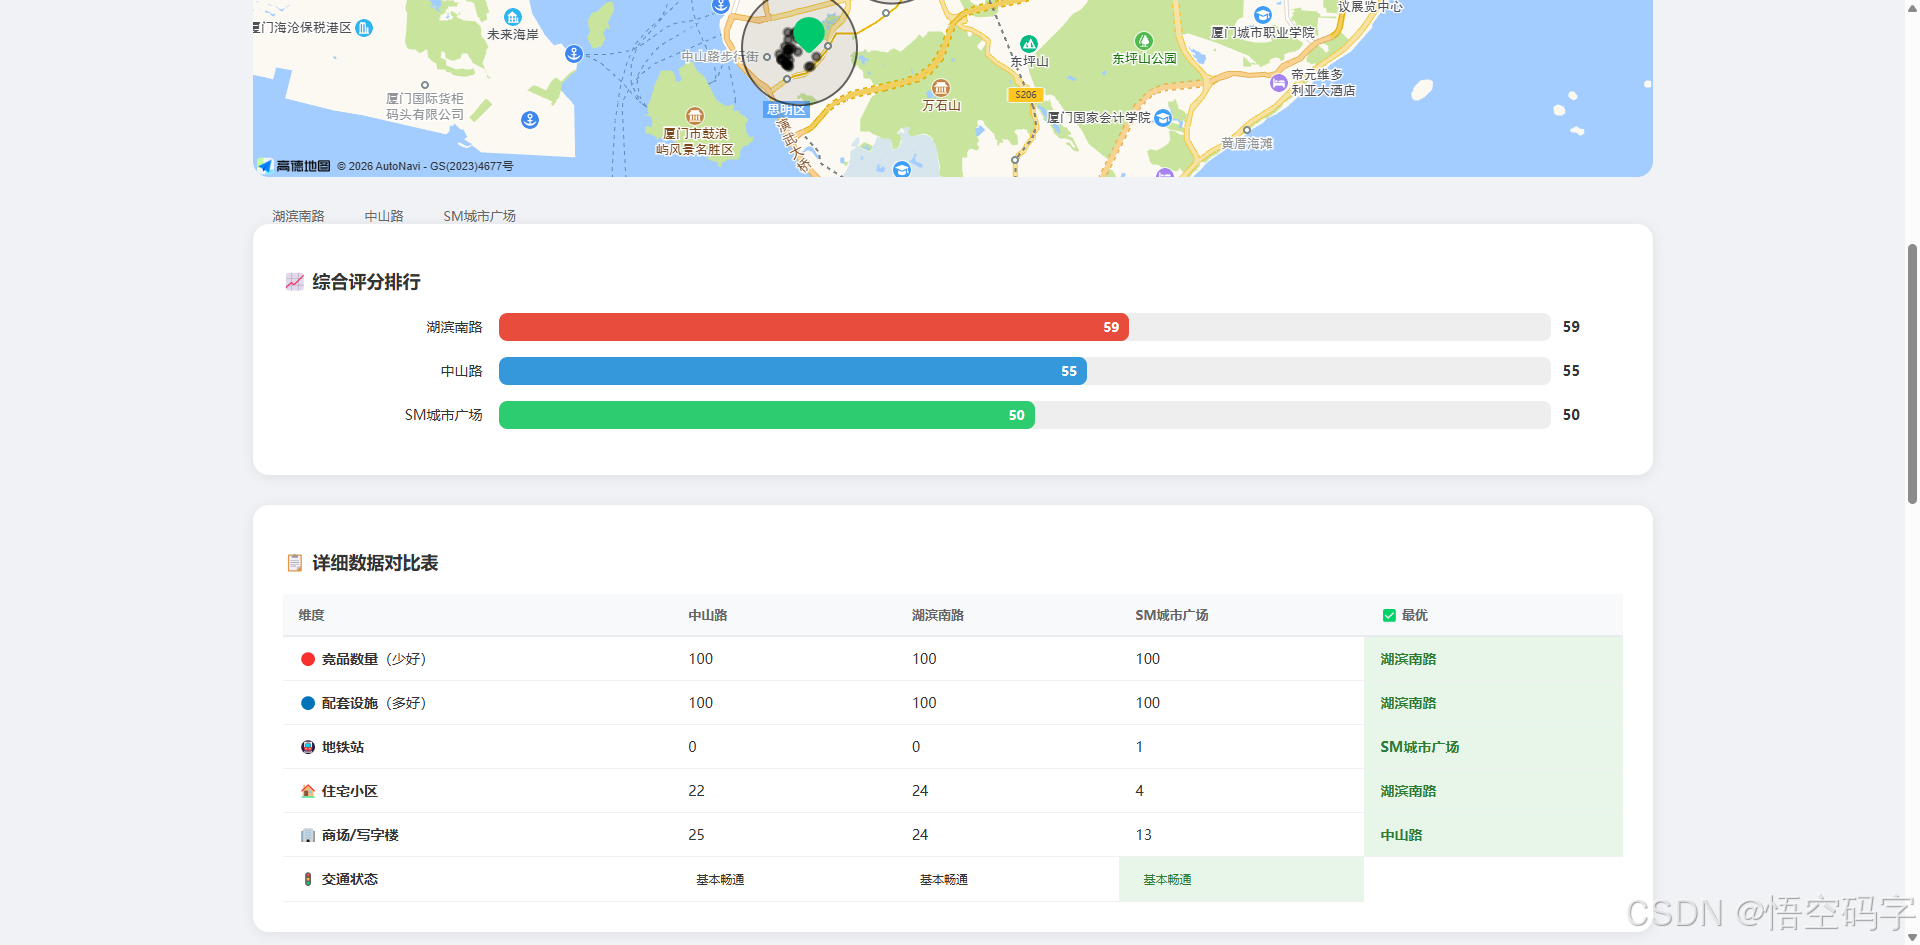Click the 59 score at right of 湖滨南路 bar

[x=1571, y=327]
